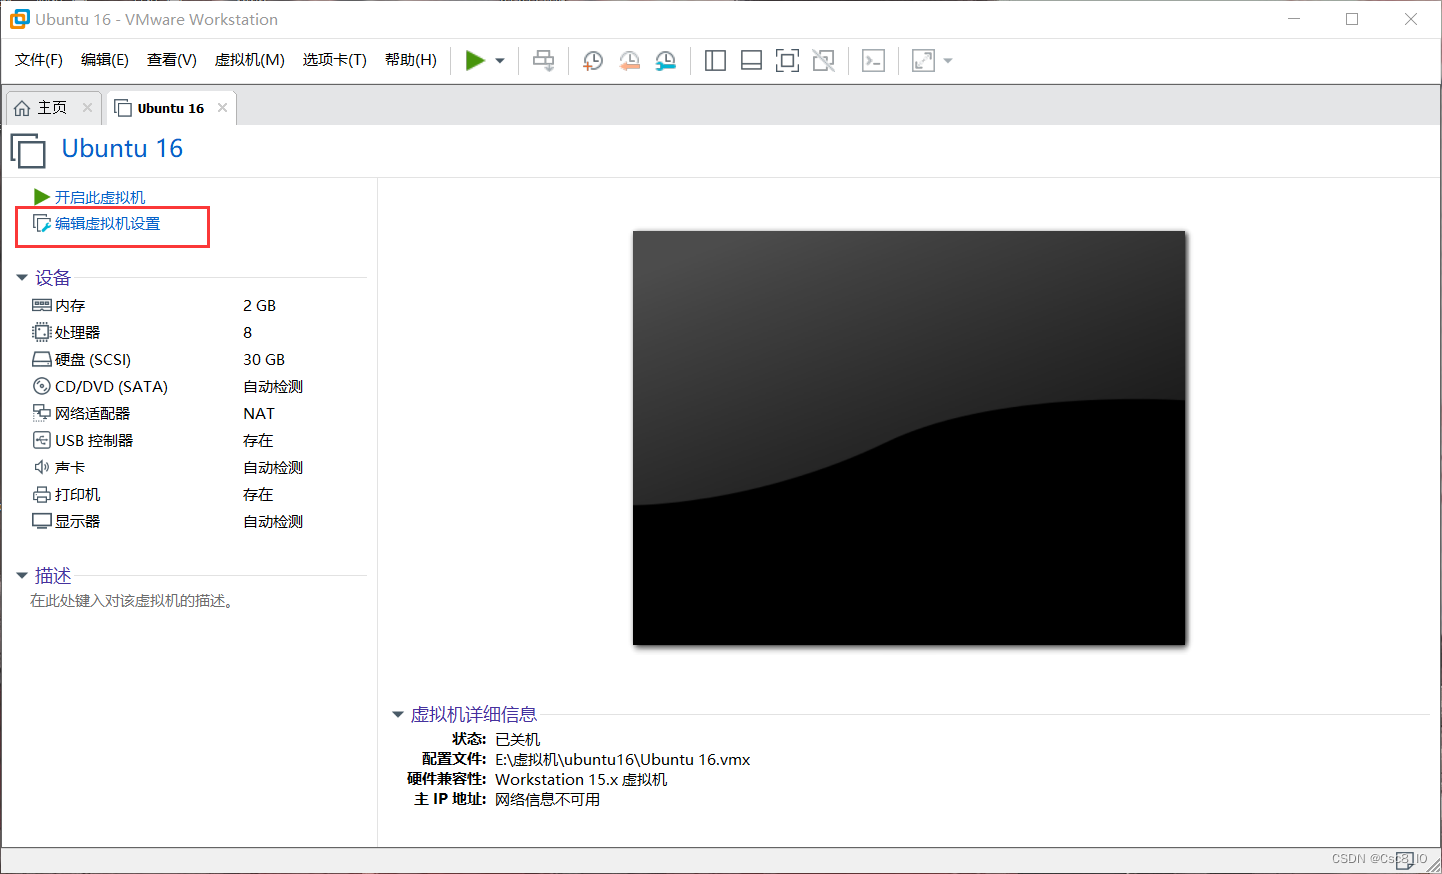1442x874 pixels.
Task: Open the snapshot manager icon
Action: [x=665, y=61]
